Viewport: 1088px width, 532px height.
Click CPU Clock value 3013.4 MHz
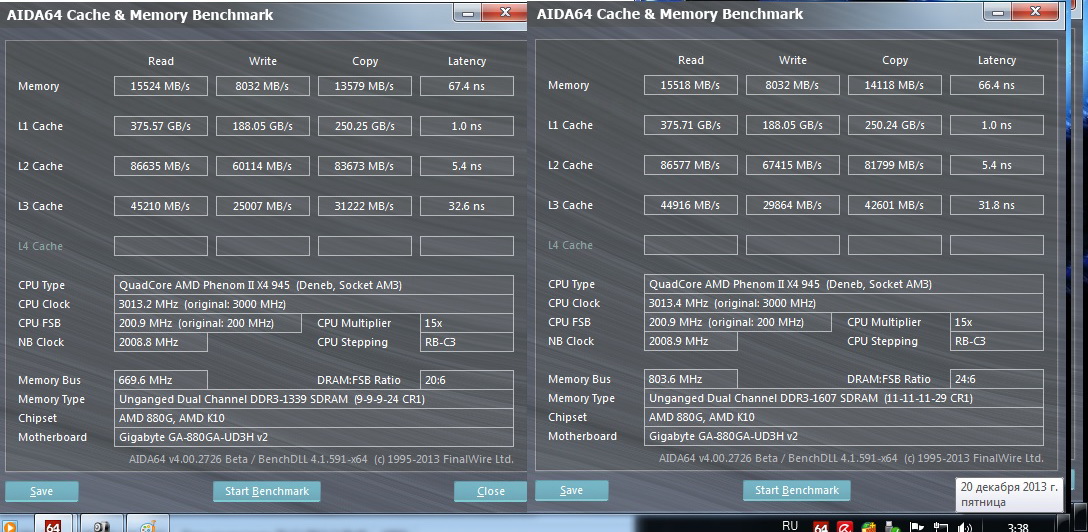[844, 303]
